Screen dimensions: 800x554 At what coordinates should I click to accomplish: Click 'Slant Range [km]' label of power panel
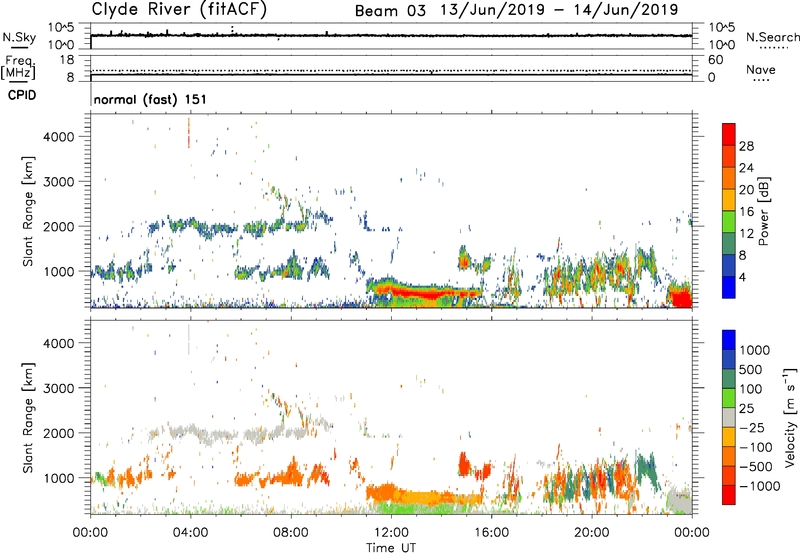28,211
